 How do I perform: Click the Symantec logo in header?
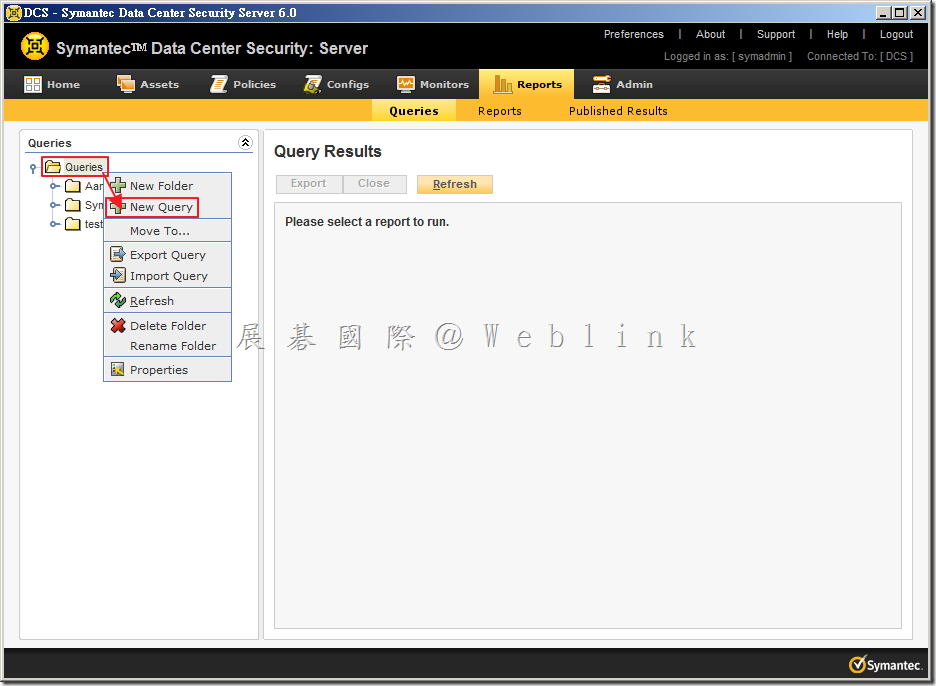click(35, 47)
